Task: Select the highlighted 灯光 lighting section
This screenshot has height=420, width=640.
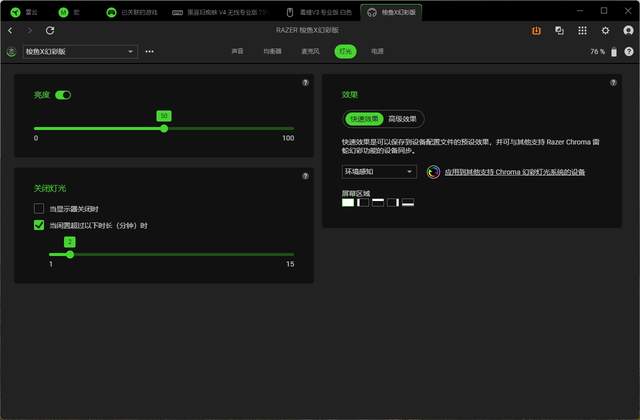Action: pos(345,51)
